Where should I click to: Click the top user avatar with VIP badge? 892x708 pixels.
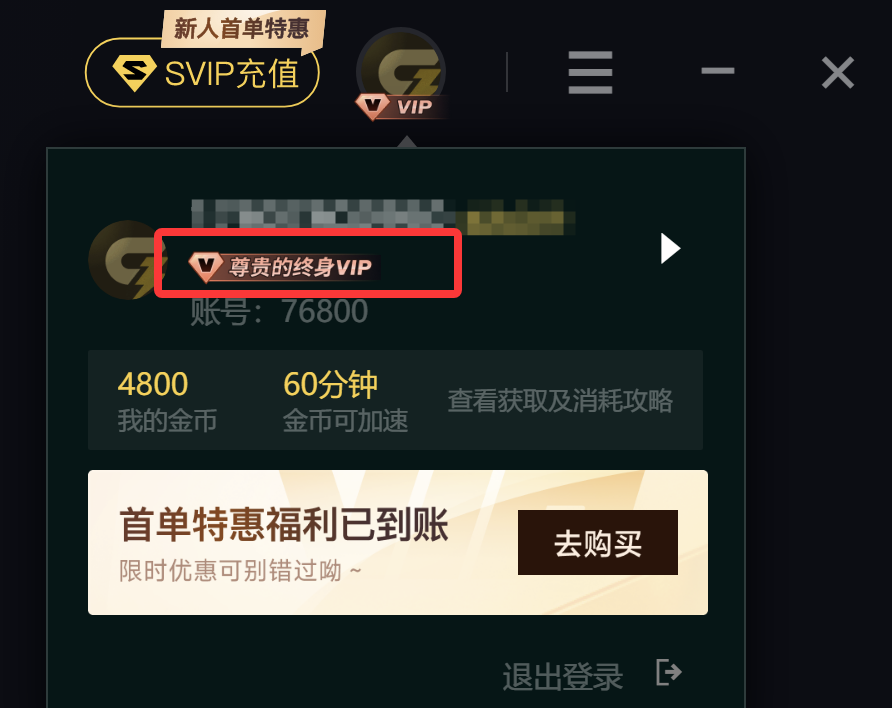(401, 72)
